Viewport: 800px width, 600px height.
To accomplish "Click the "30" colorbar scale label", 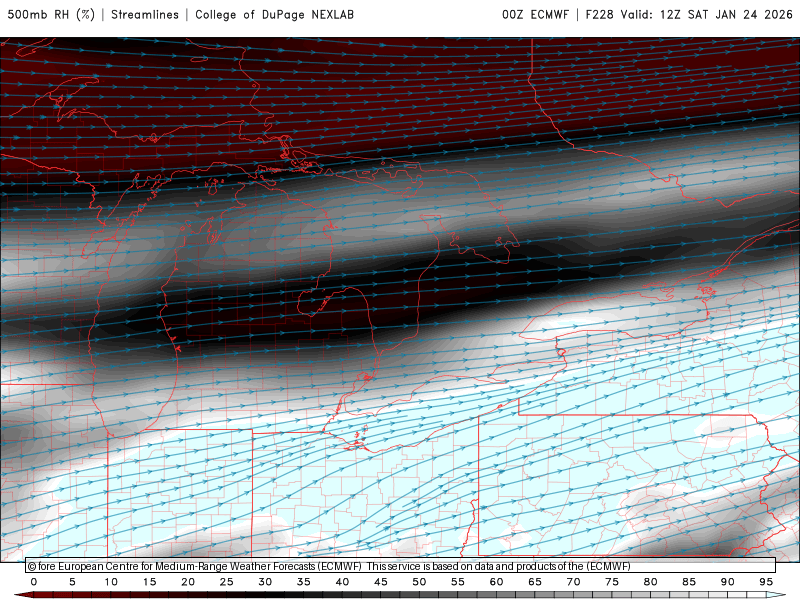I will [265, 582].
